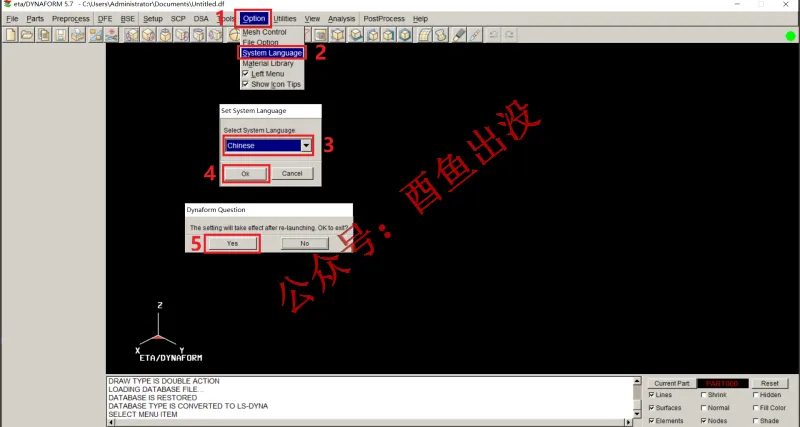Uncheck the Lines checkbox
Viewport: 800px width, 427px height.
pos(652,395)
